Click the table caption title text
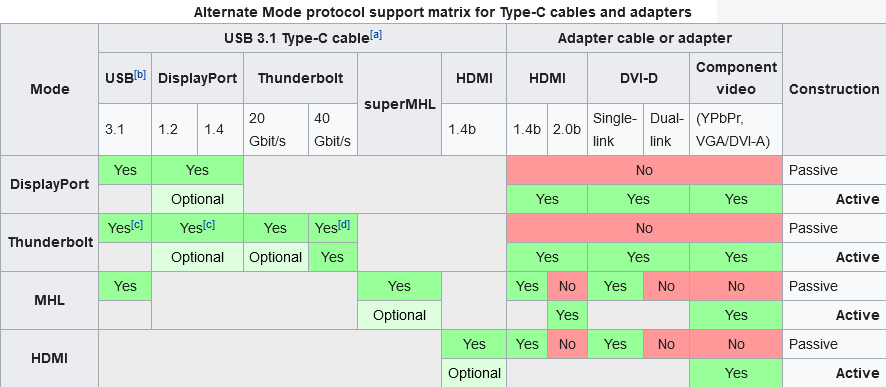Screen dimensions: 886x387 coord(442,12)
